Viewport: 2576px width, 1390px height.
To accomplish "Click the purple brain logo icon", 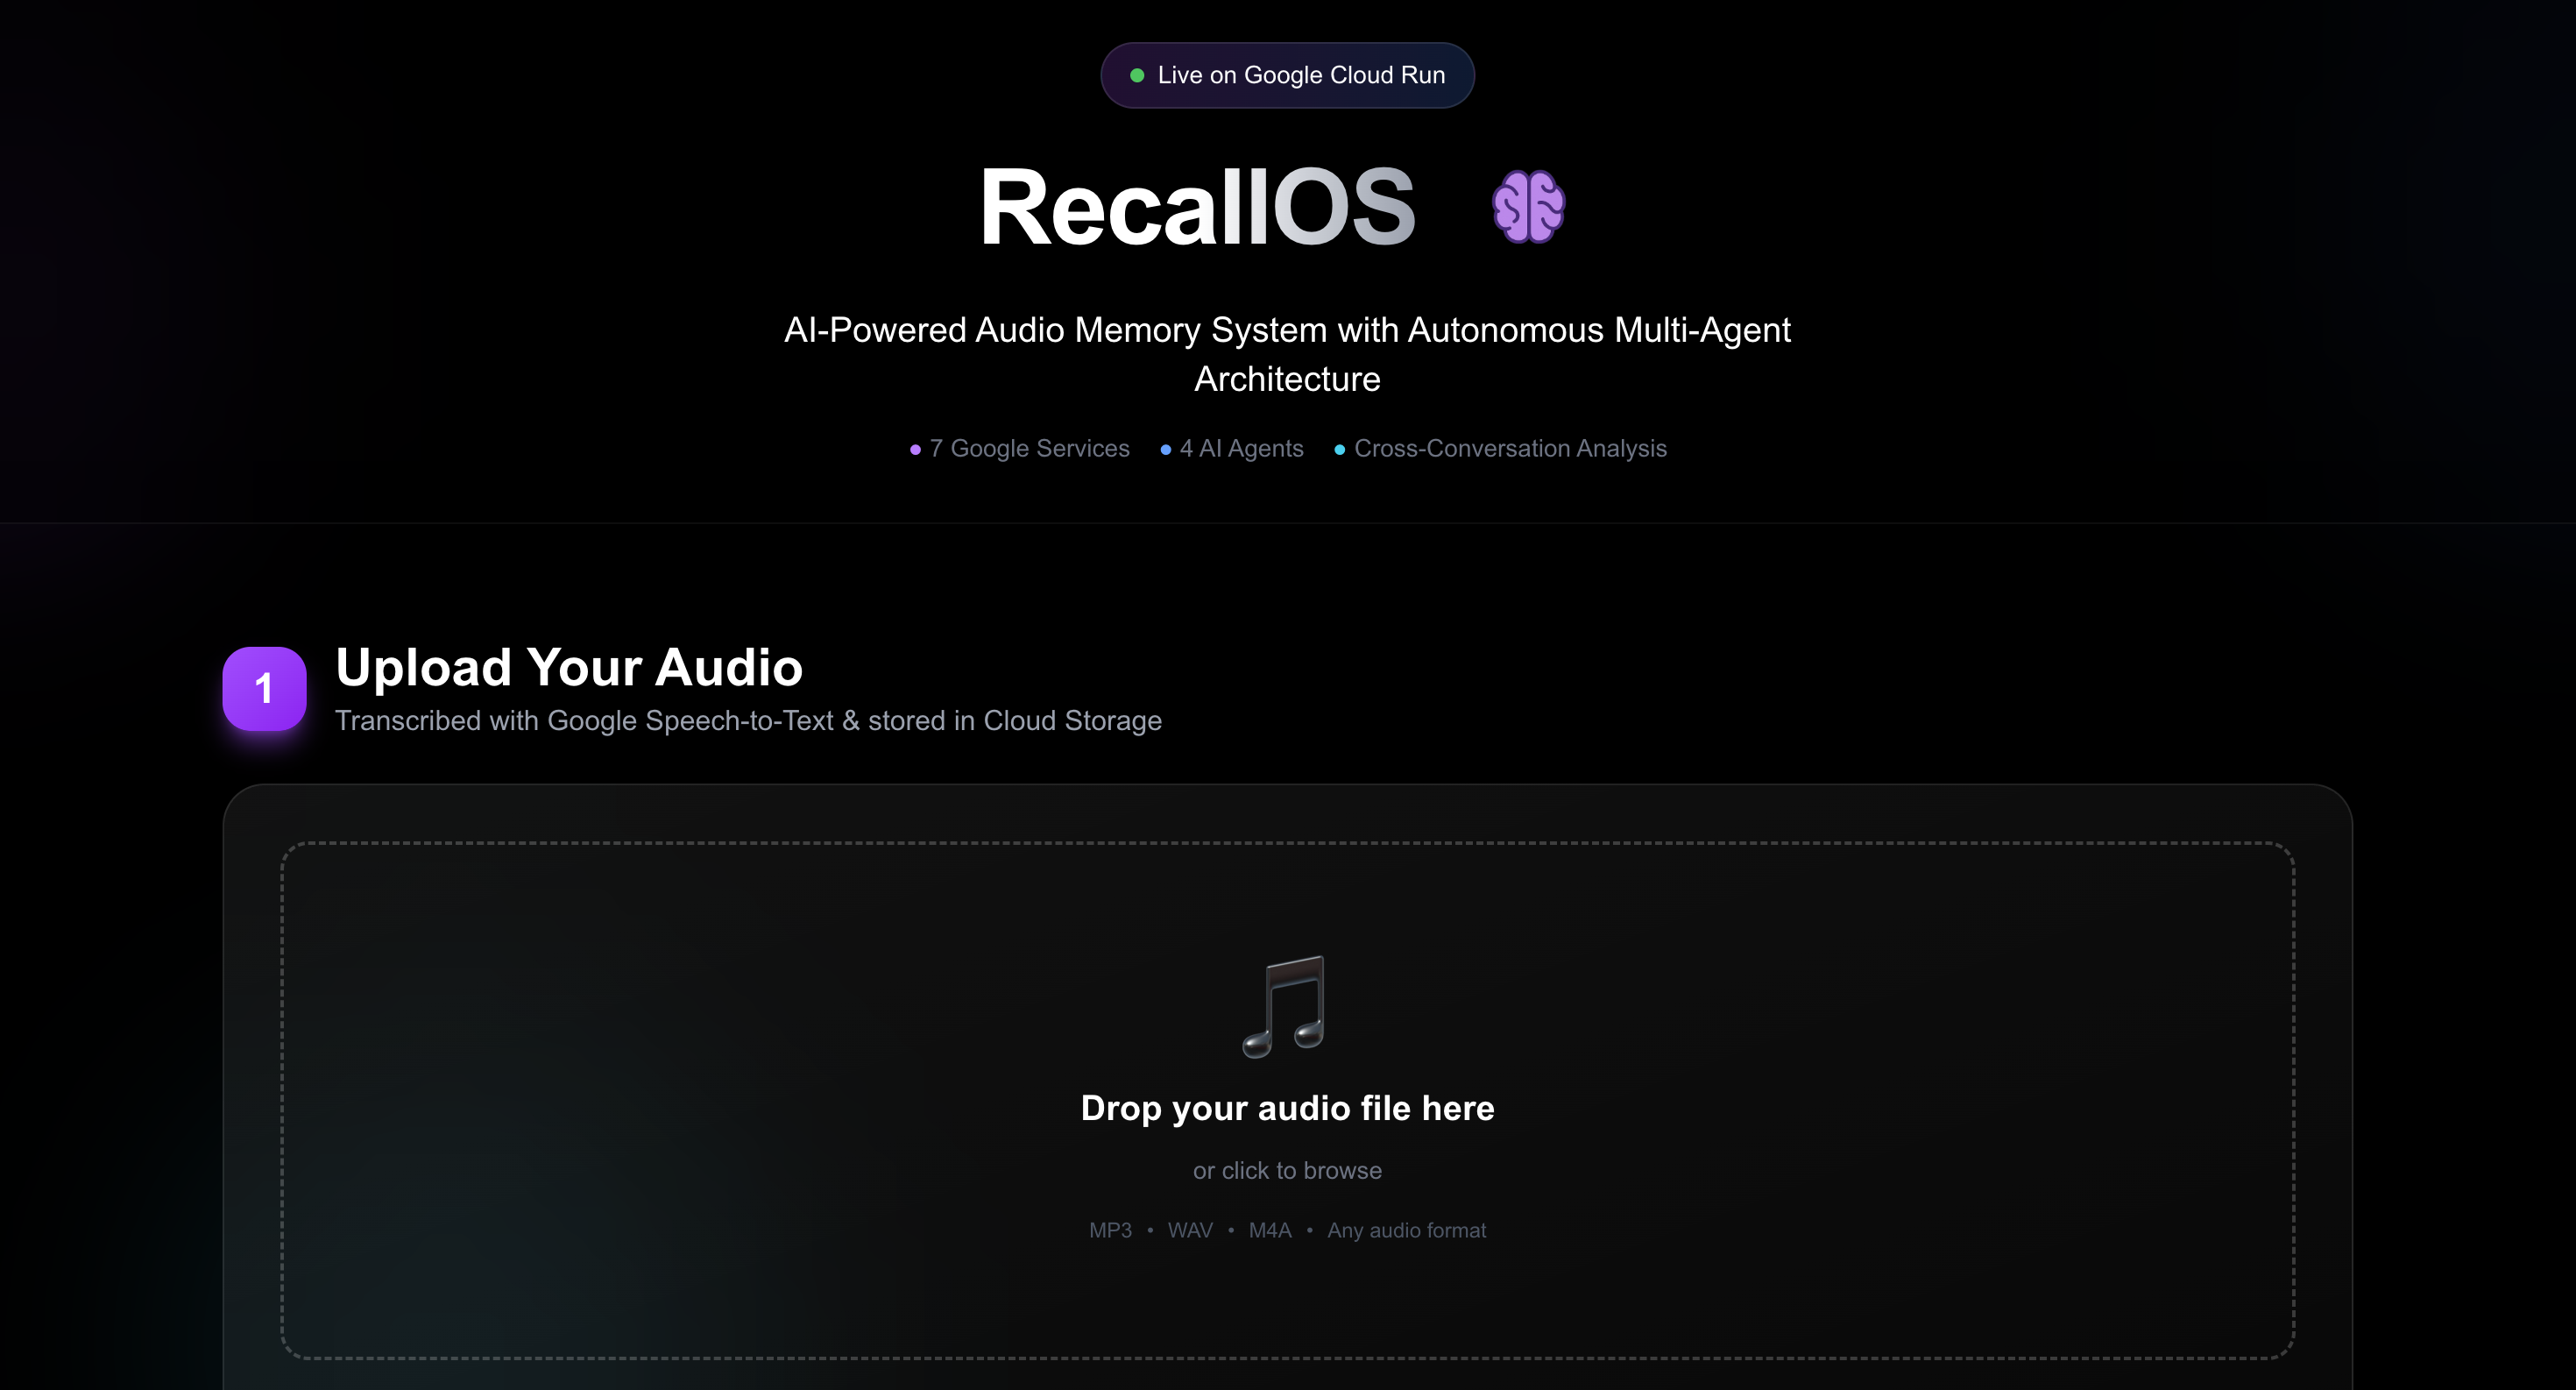I will (x=1528, y=207).
